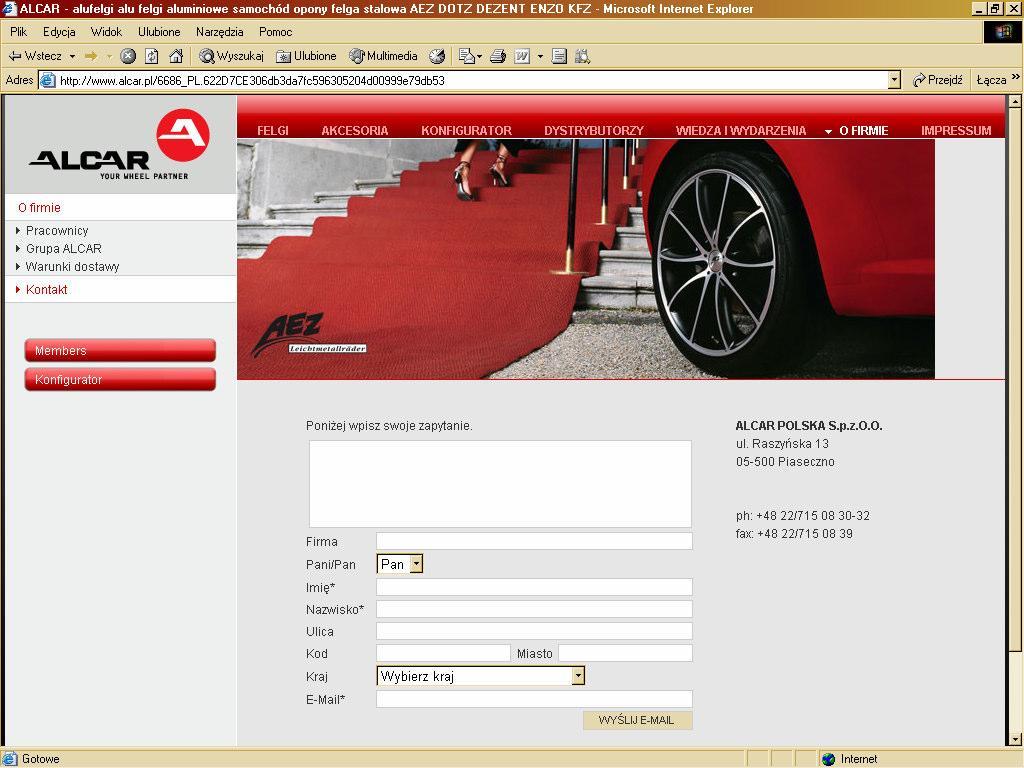Click the Ulica input field
Screen dimensions: 1024x768
click(x=534, y=631)
